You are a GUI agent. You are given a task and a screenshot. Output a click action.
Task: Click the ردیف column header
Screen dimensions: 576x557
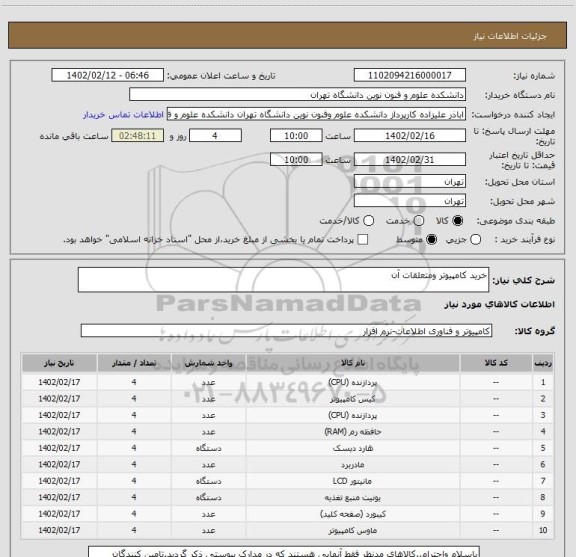tap(543, 363)
